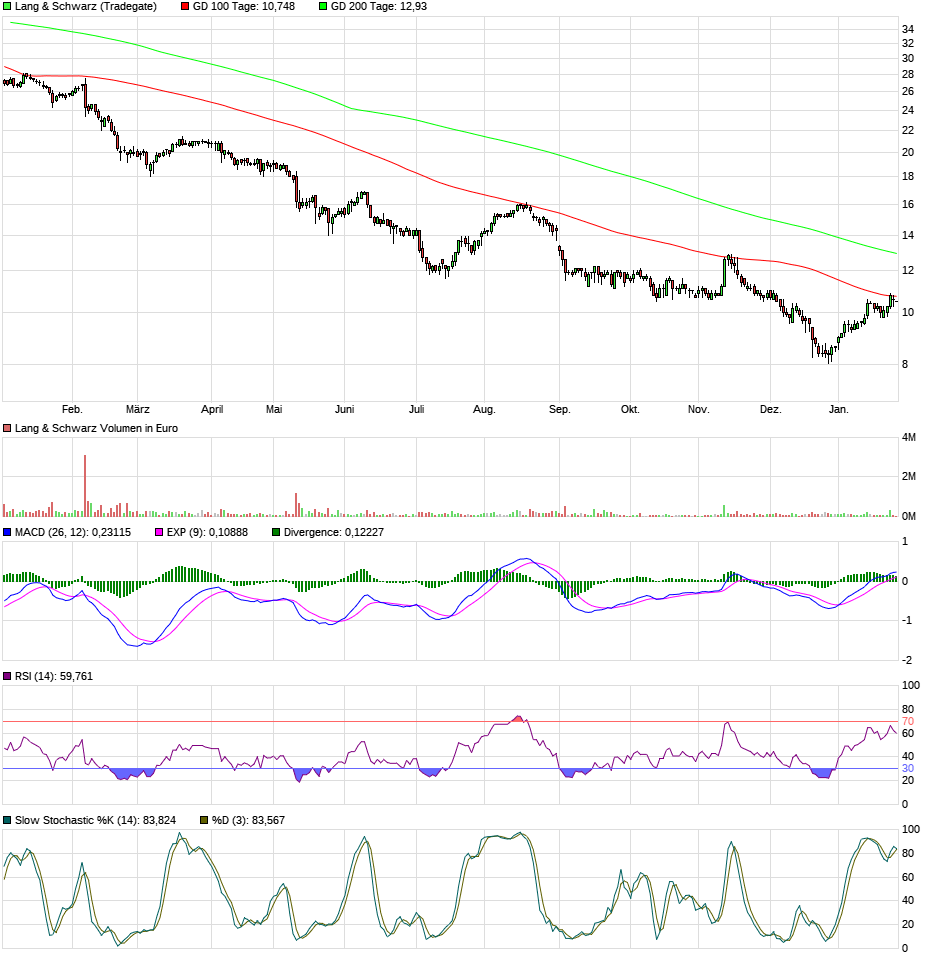
Task: Click the 'GD 200 Tage: 12,93' label
Action: click(x=379, y=7)
